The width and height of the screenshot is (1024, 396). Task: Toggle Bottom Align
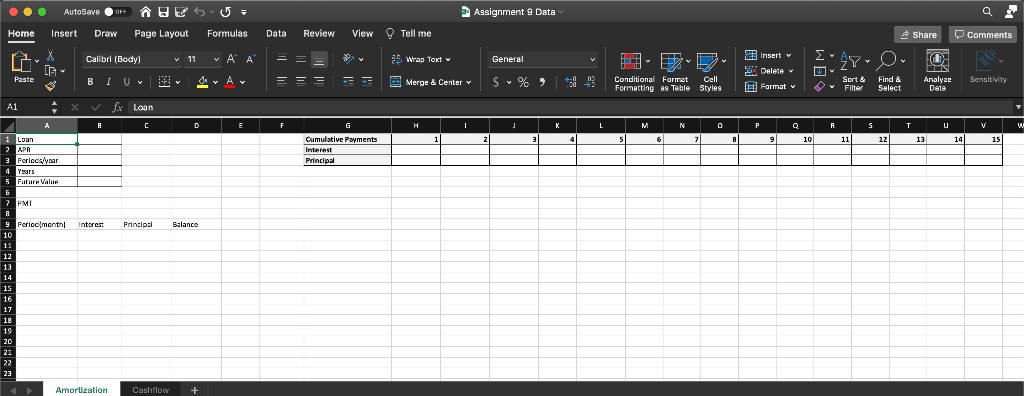click(319, 59)
